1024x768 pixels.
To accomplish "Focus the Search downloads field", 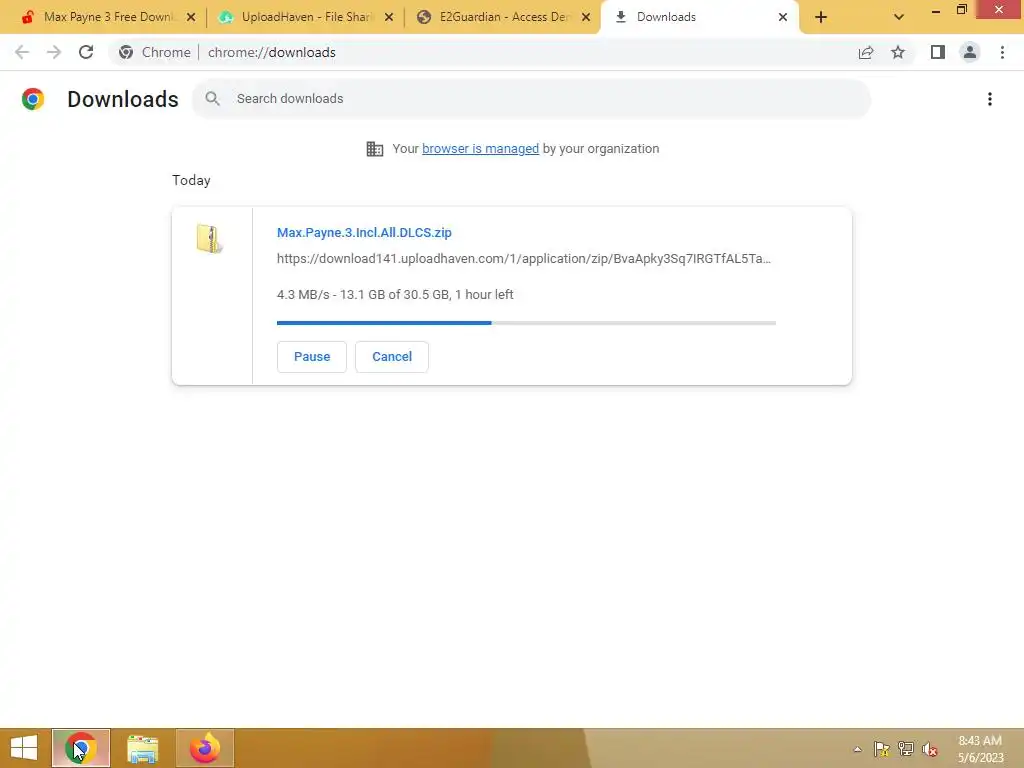I will [532, 99].
